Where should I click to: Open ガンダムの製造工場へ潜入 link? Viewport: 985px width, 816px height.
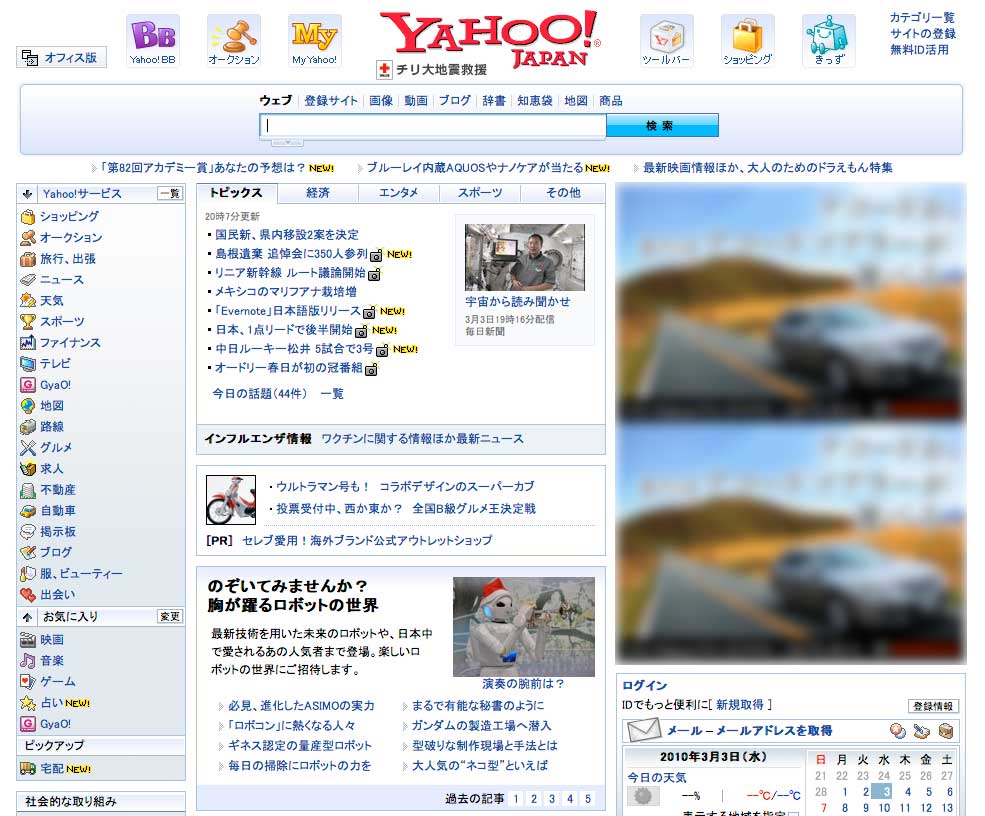[x=481, y=726]
